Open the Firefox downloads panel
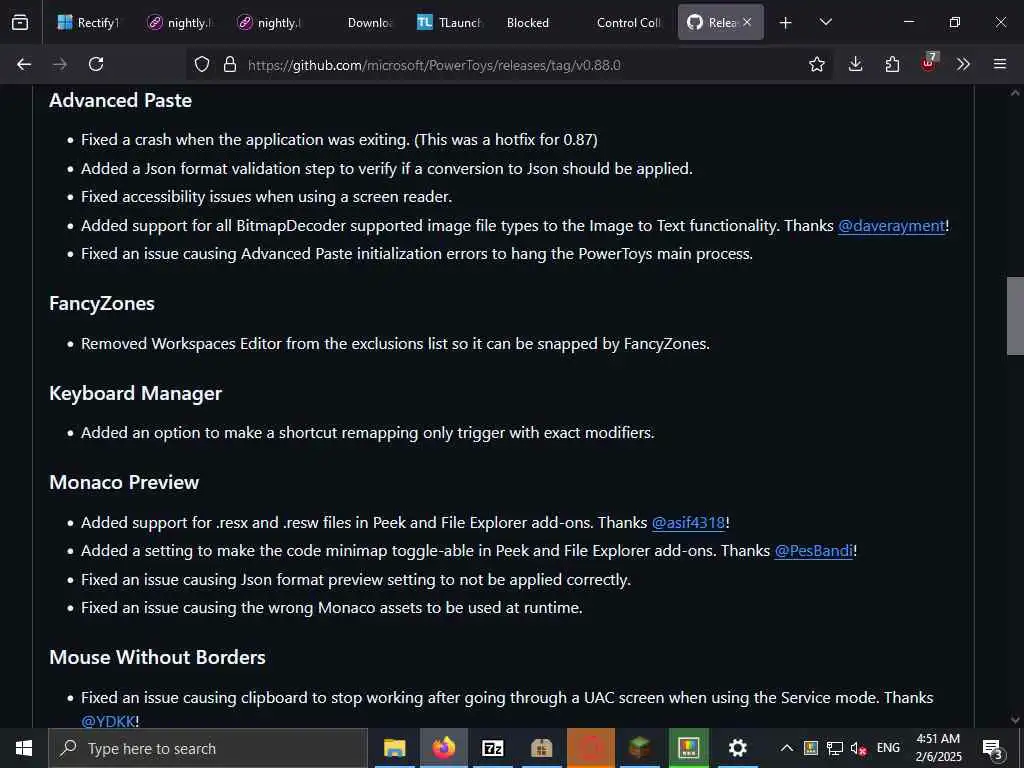The height and width of the screenshot is (768, 1024). pyautogui.click(x=856, y=64)
